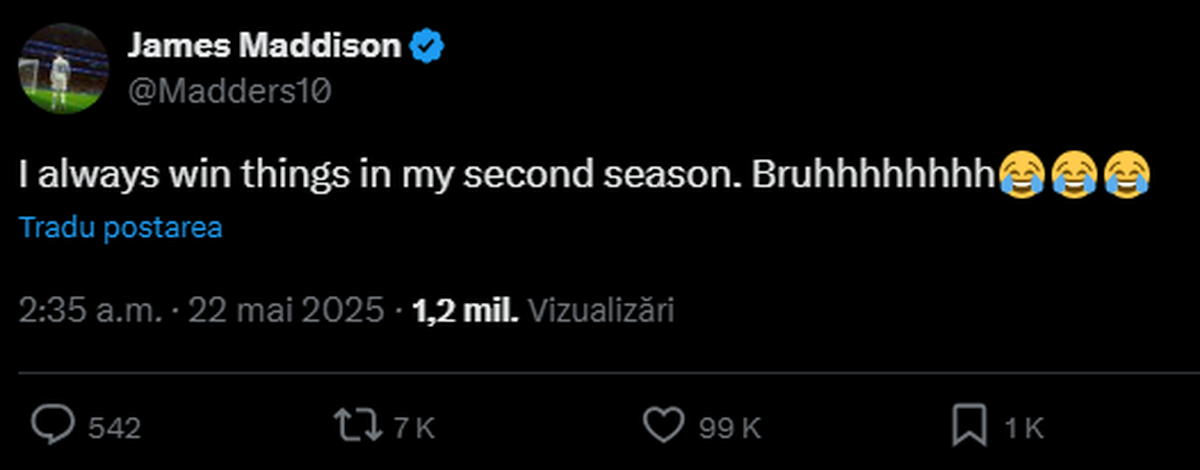Click the 542 replies count
Image resolution: width=1200 pixels, height=470 pixels.
coord(115,429)
